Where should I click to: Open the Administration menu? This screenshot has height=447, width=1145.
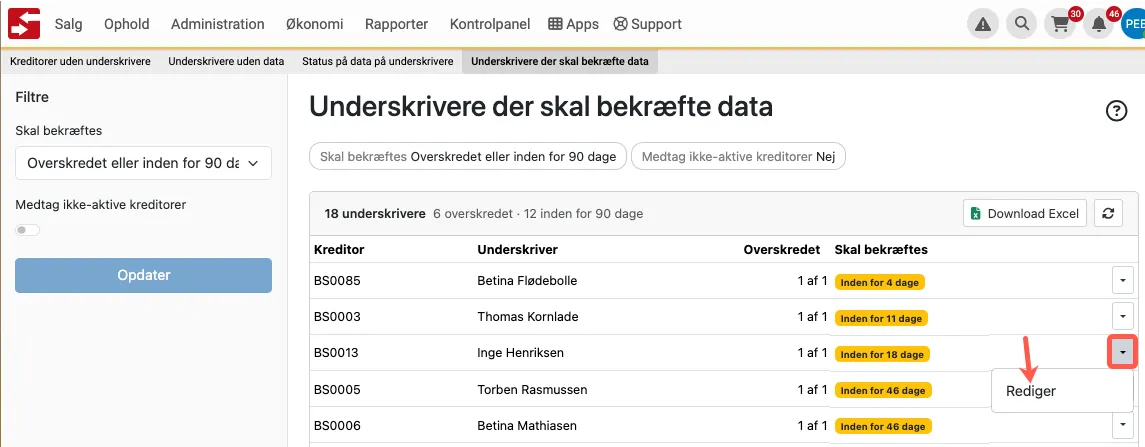pos(218,24)
